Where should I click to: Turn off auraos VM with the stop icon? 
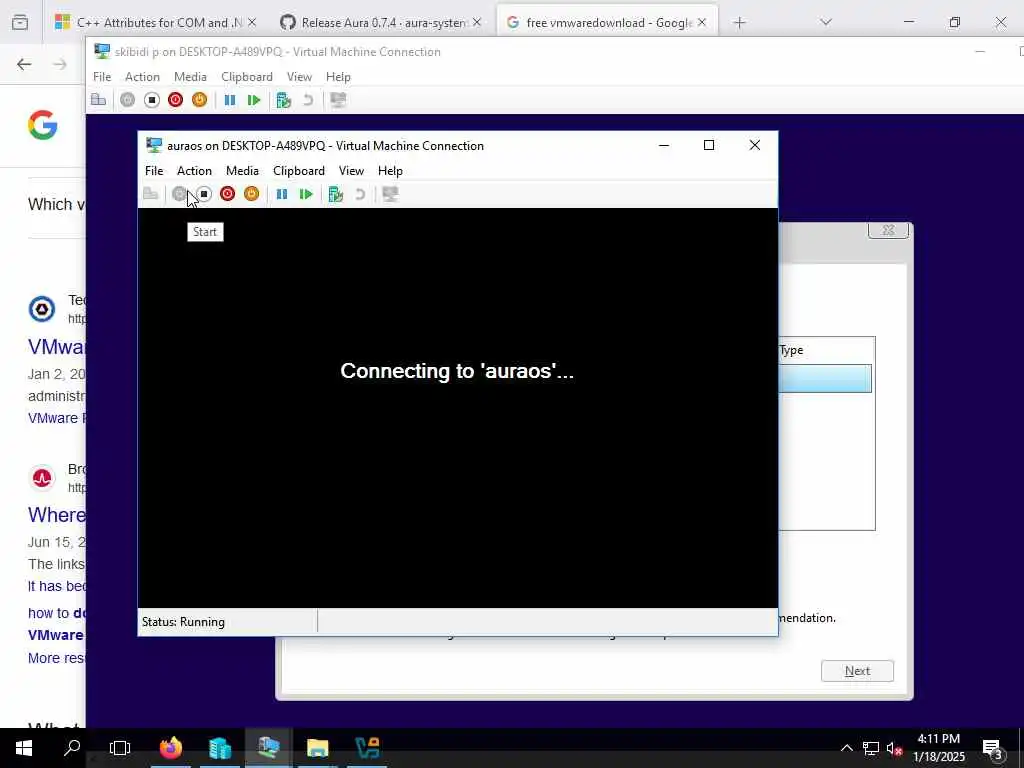(x=204, y=194)
